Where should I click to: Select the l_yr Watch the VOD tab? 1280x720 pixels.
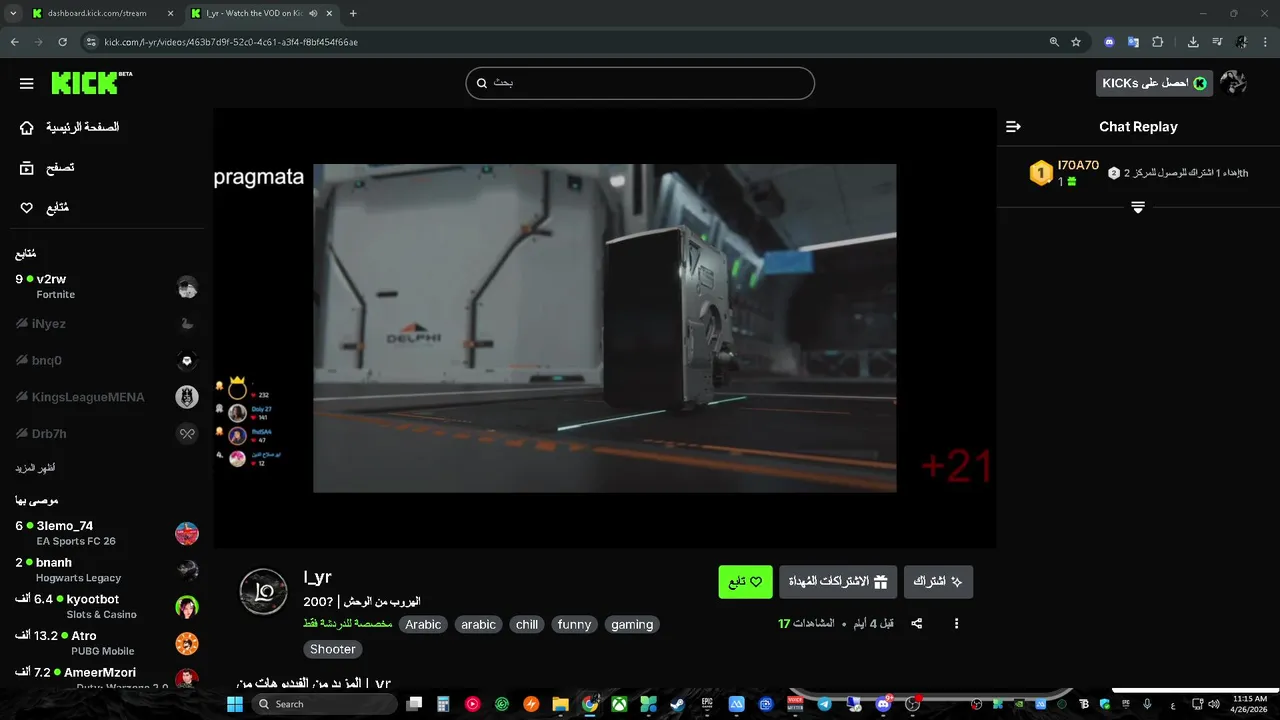263,13
